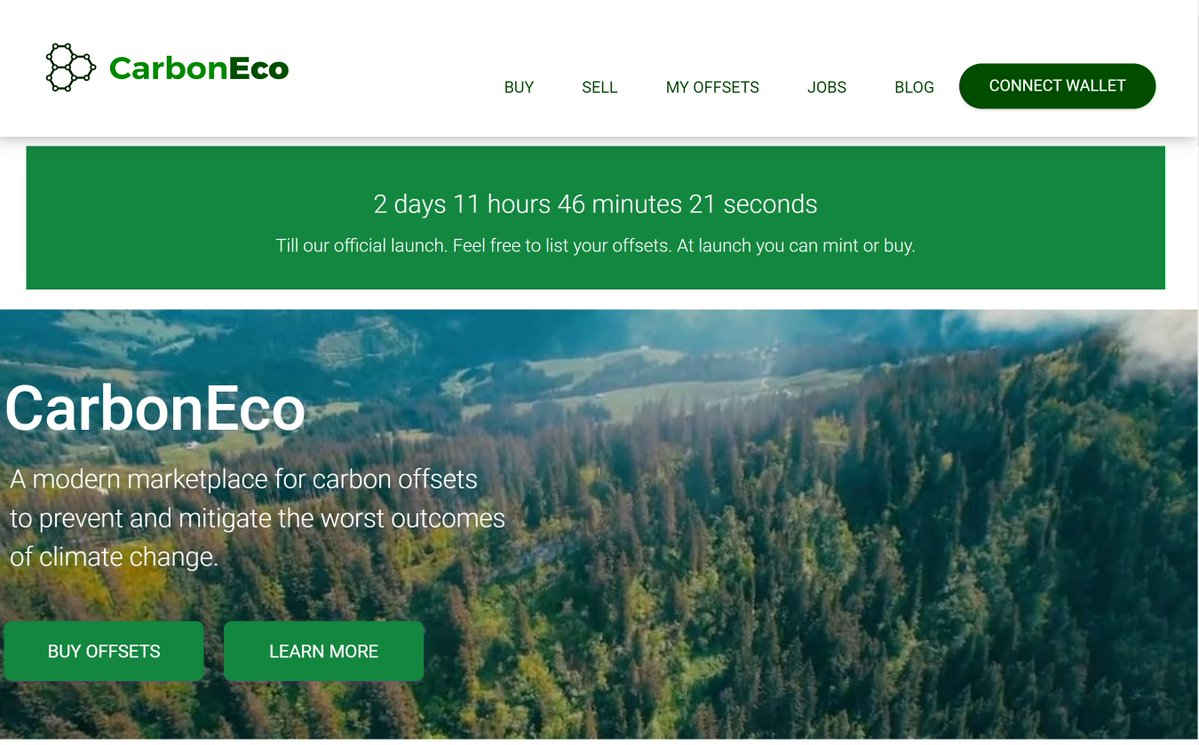
Task: Open MY OFFSETS in navigation
Action: pos(712,87)
